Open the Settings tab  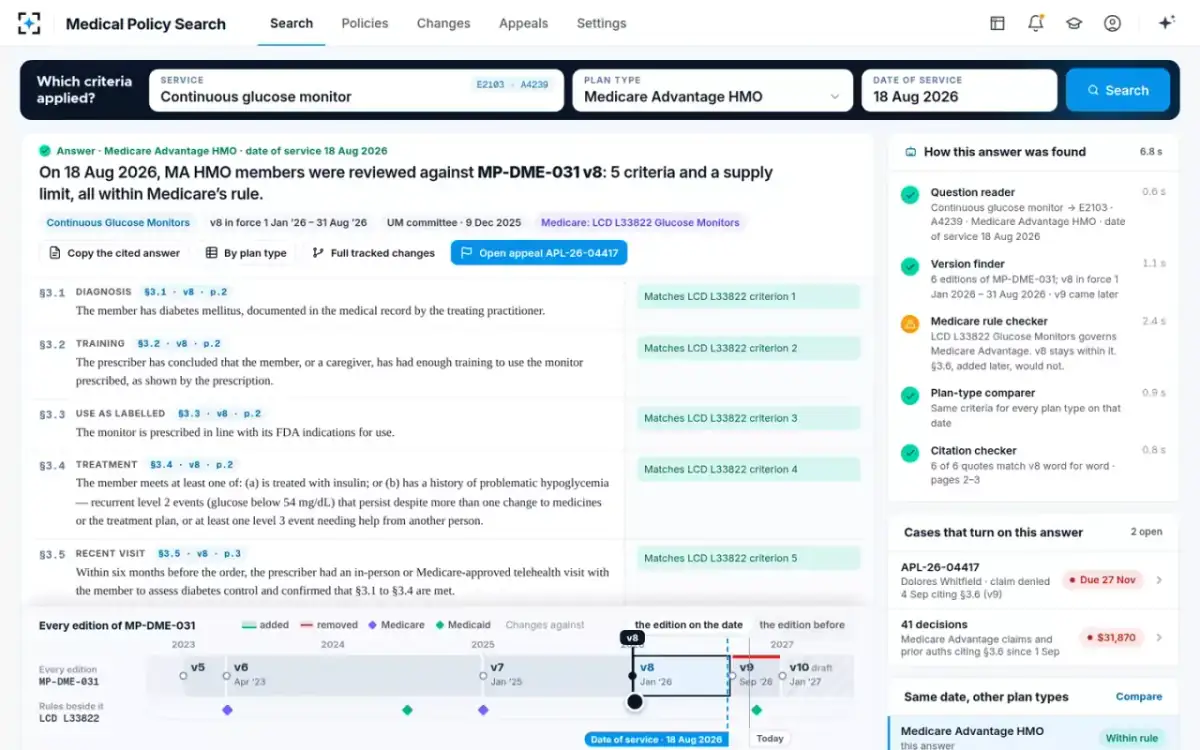(x=602, y=23)
